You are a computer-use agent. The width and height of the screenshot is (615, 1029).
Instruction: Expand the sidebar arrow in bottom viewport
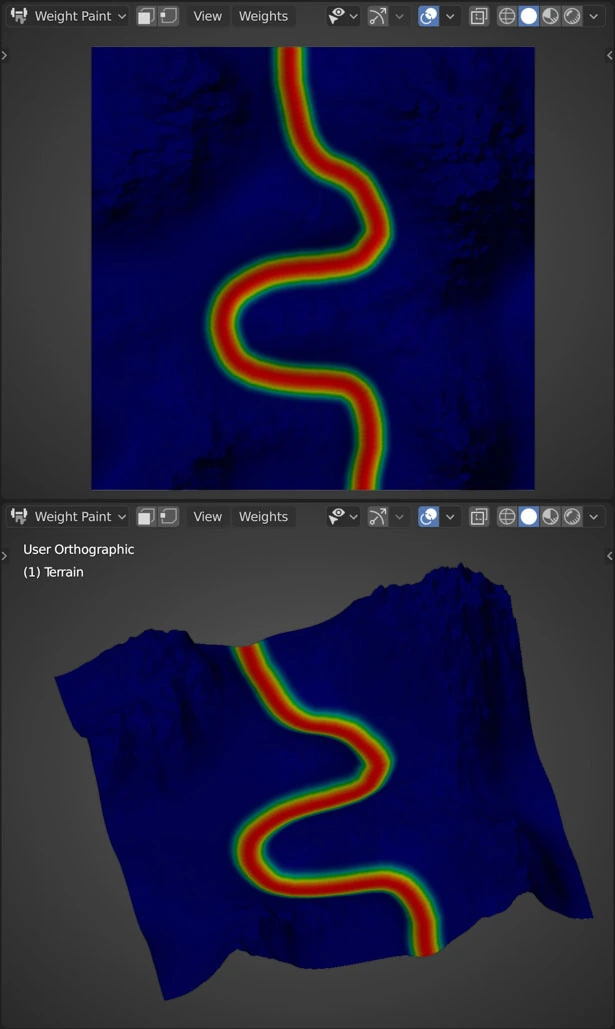click(x=609, y=556)
